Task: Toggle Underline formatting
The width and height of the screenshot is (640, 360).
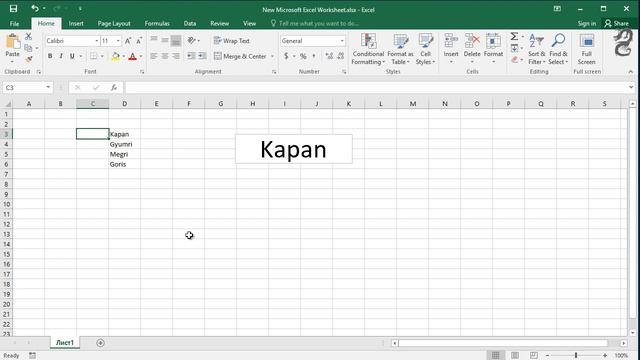Action: point(72,56)
